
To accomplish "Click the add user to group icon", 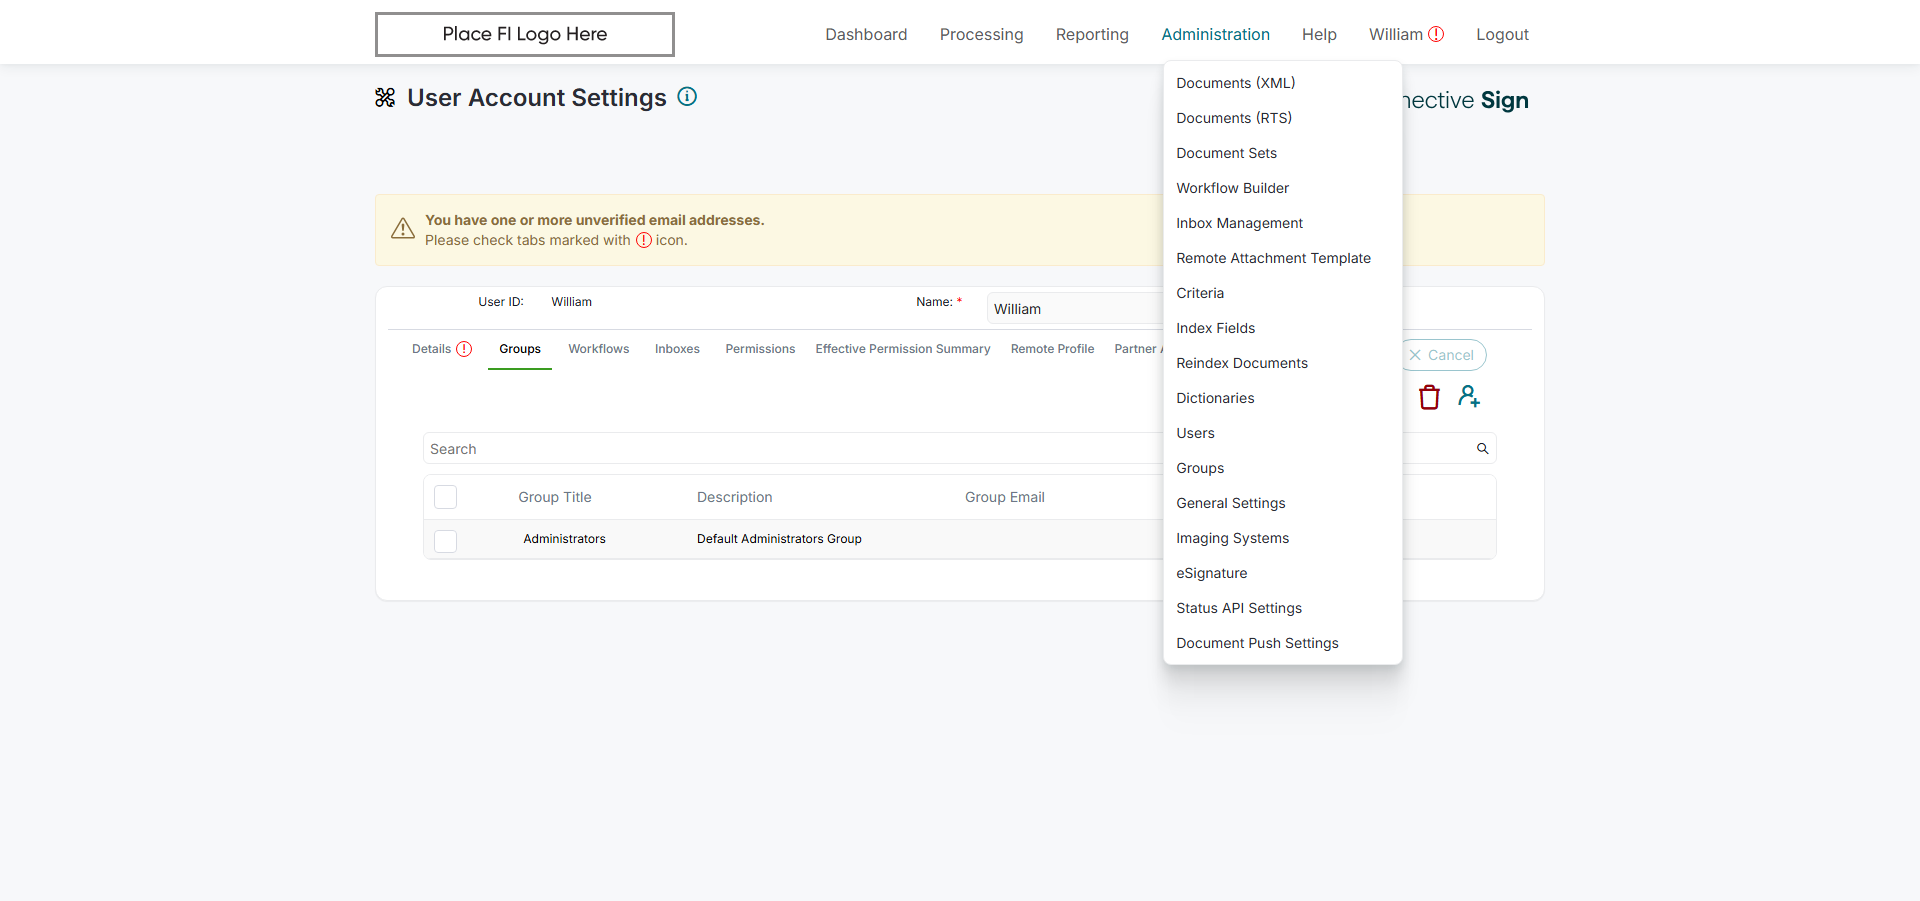I will point(1468,397).
